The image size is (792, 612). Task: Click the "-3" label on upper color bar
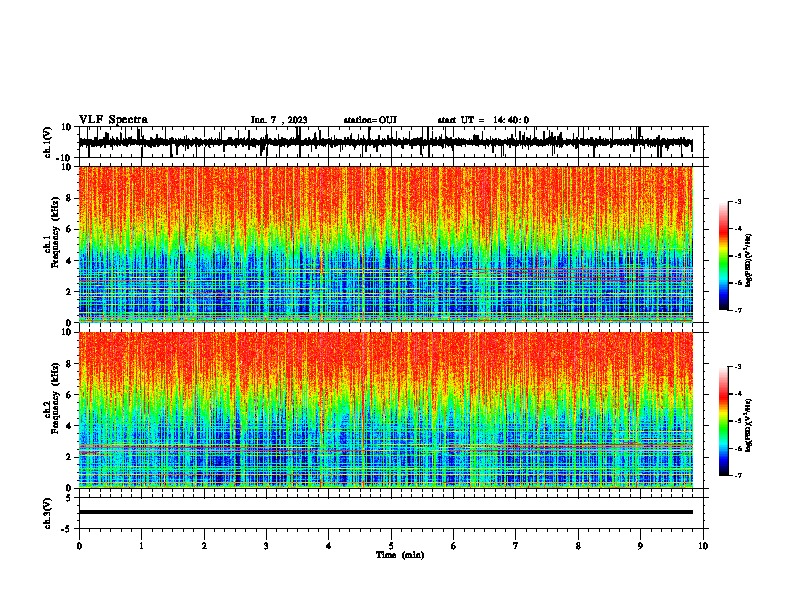pyautogui.click(x=737, y=201)
